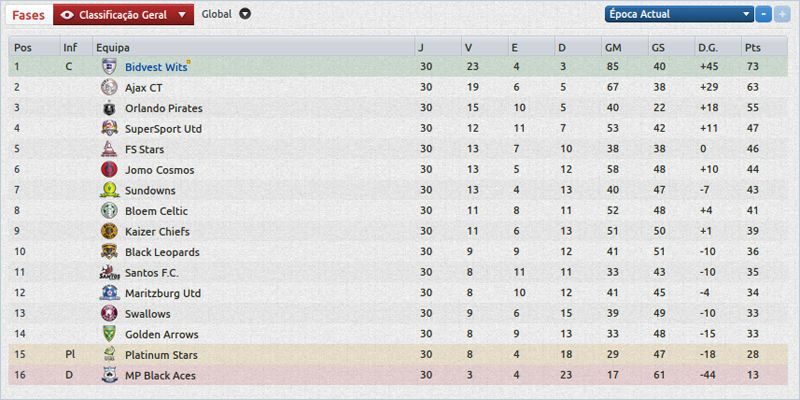Click the minus button beside Época Actual
The height and width of the screenshot is (400, 800).
764,14
